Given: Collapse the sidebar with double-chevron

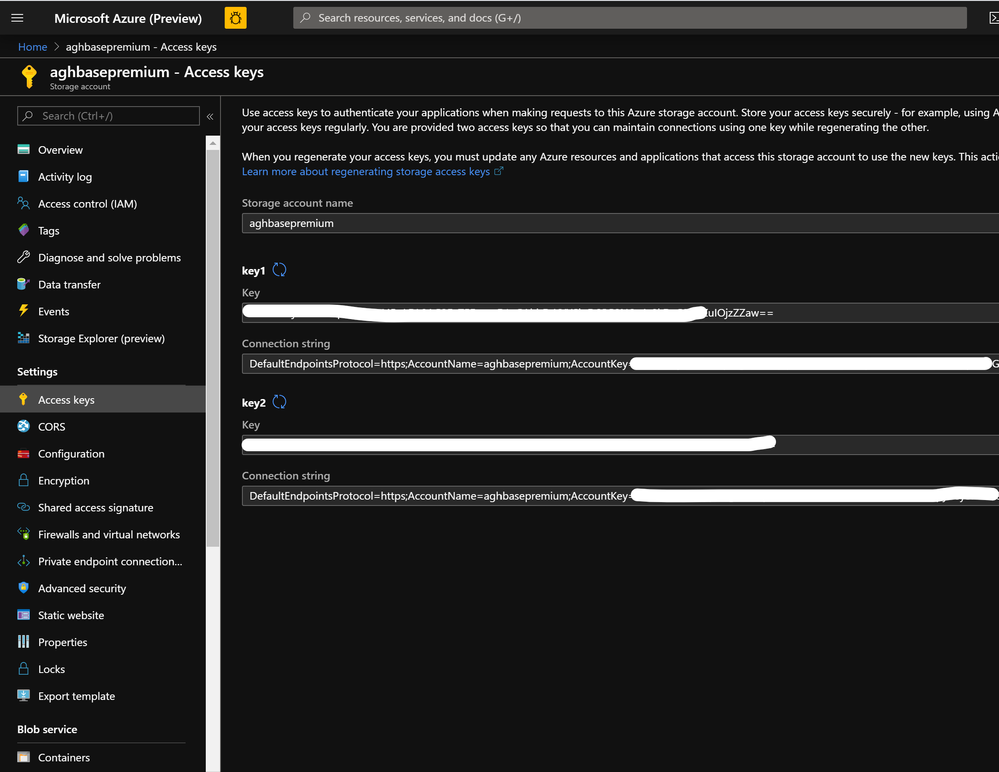Looking at the screenshot, I should point(210,117).
